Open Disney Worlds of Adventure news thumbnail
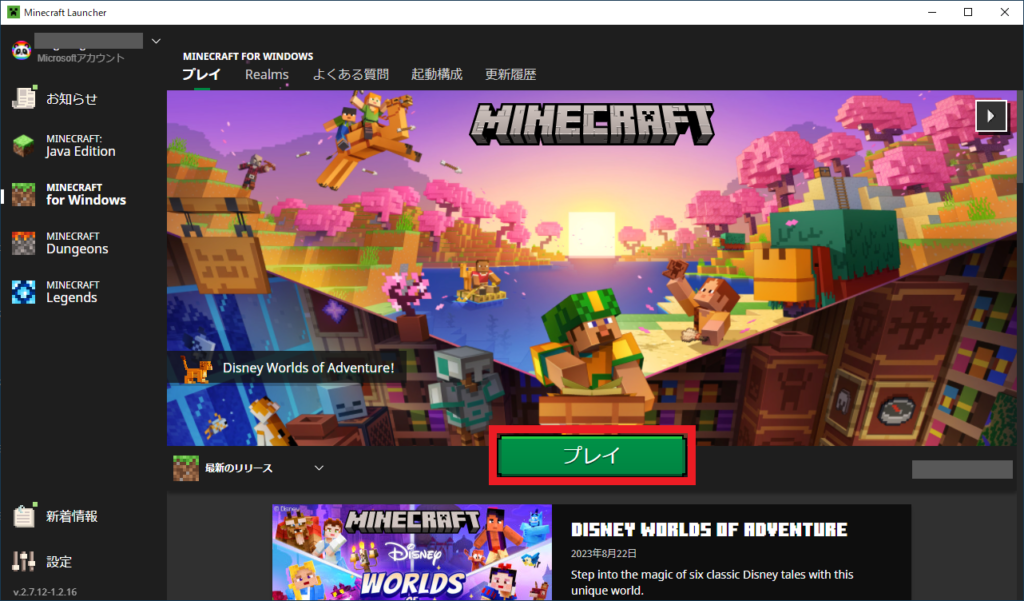Viewport: 1024px width, 601px height. pyautogui.click(x=412, y=552)
